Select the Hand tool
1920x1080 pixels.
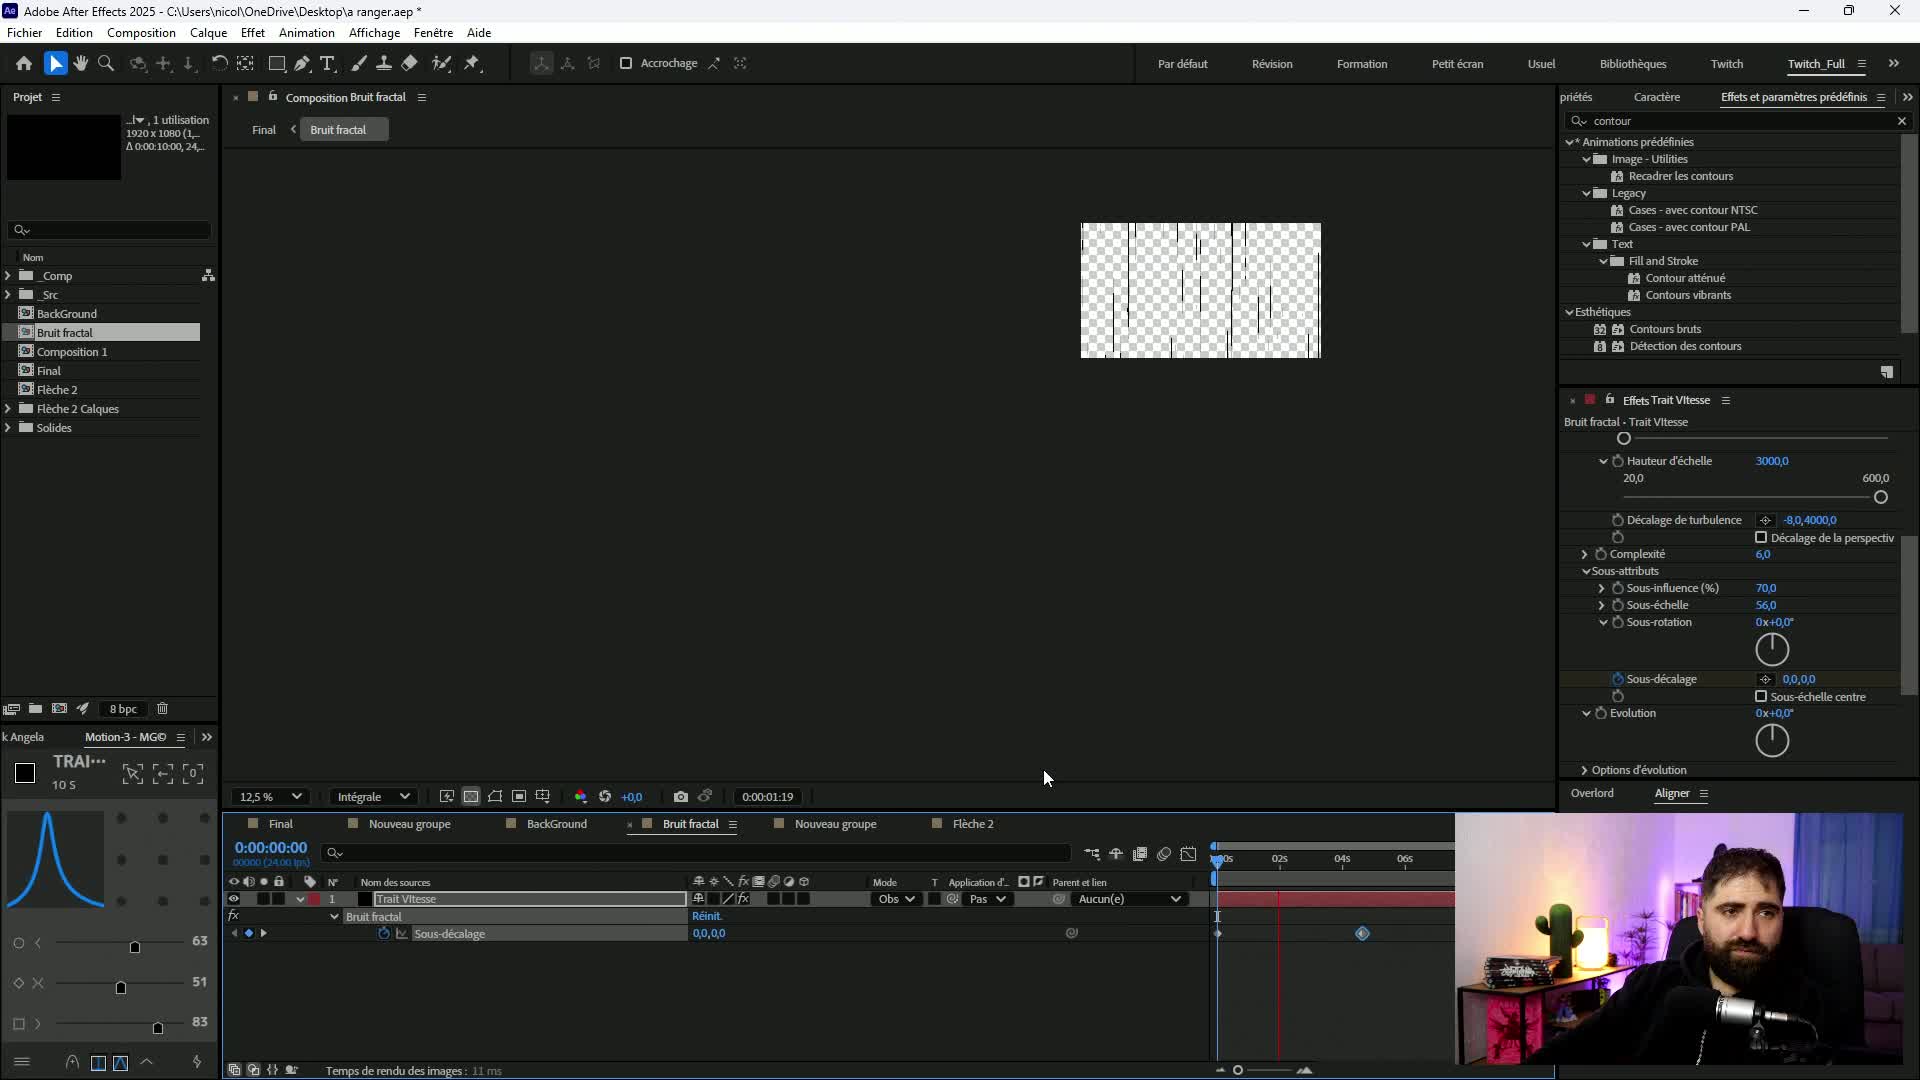pos(81,63)
